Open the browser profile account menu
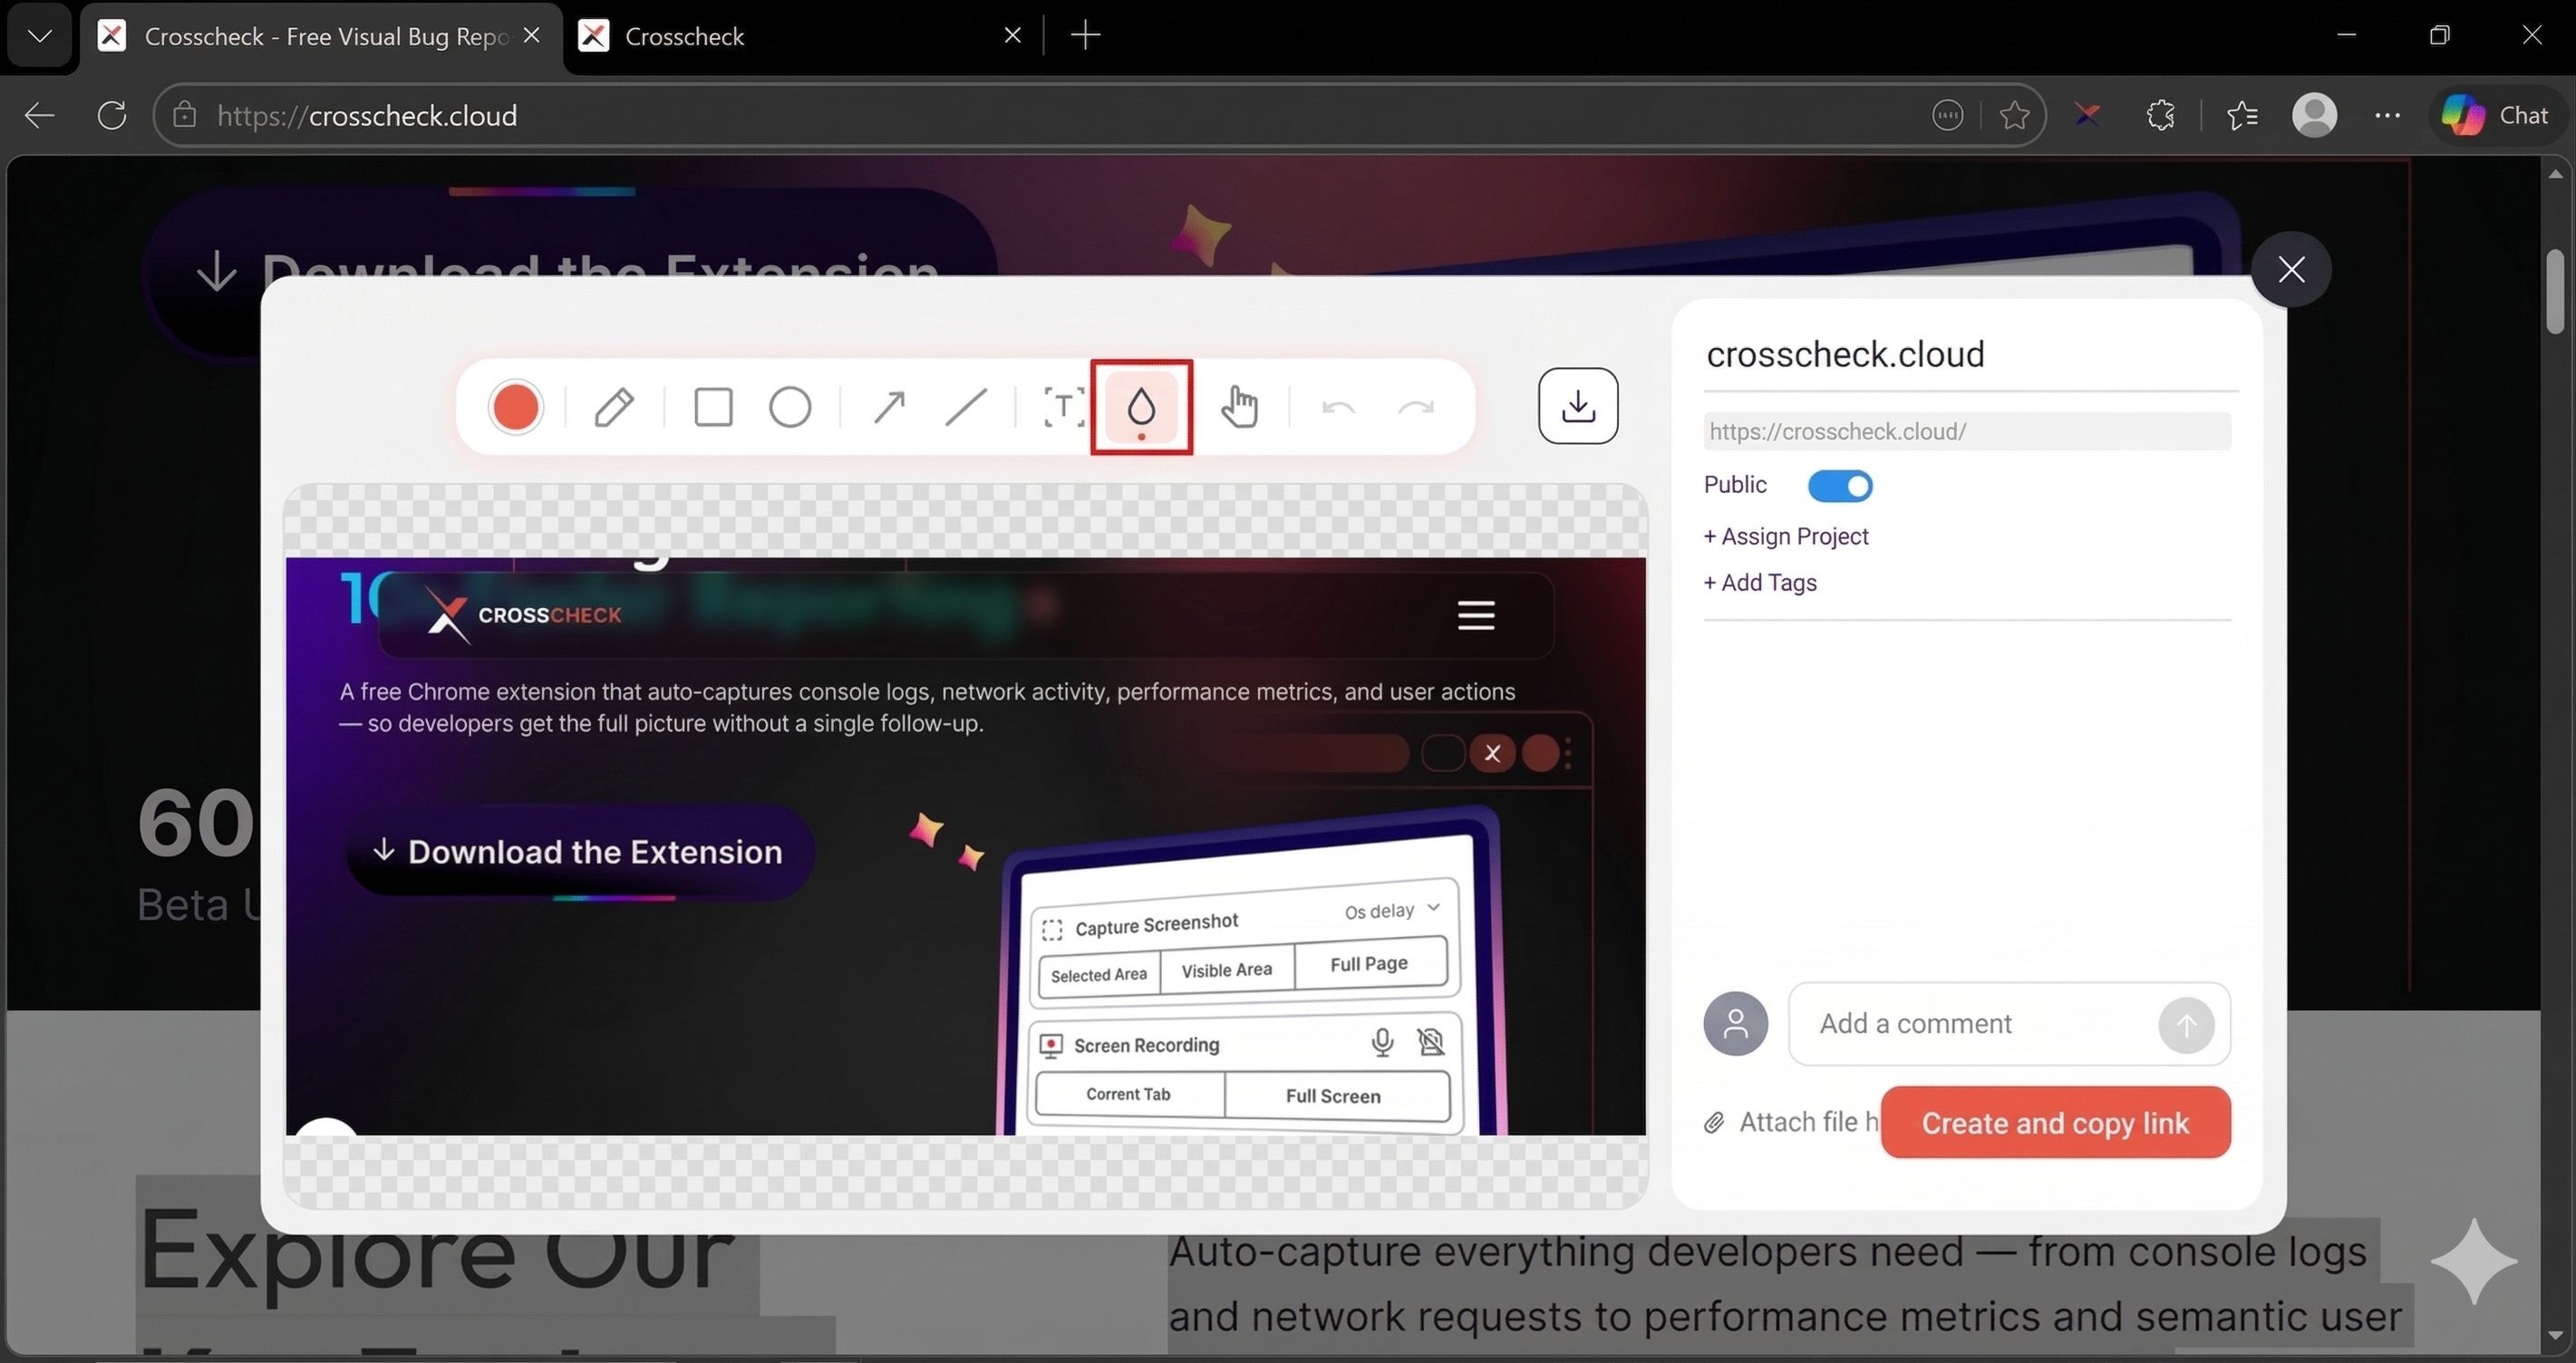 click(2316, 114)
